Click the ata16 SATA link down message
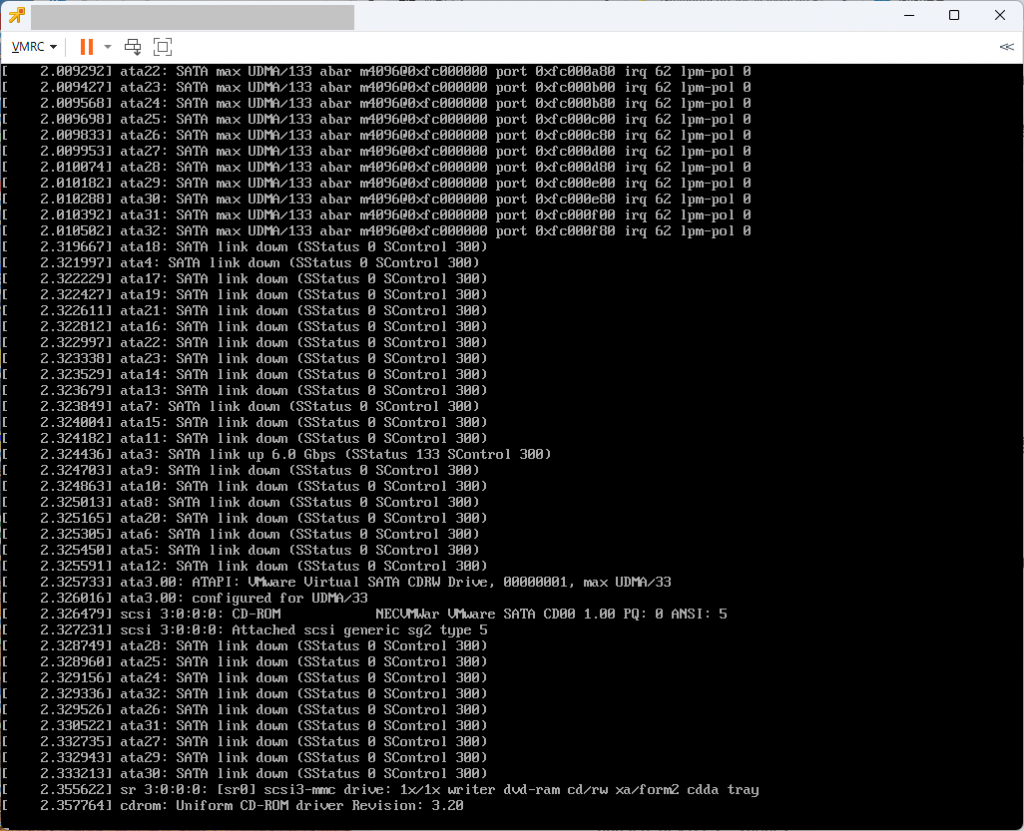Viewport: 1024px width, 831px height. pos(245,327)
